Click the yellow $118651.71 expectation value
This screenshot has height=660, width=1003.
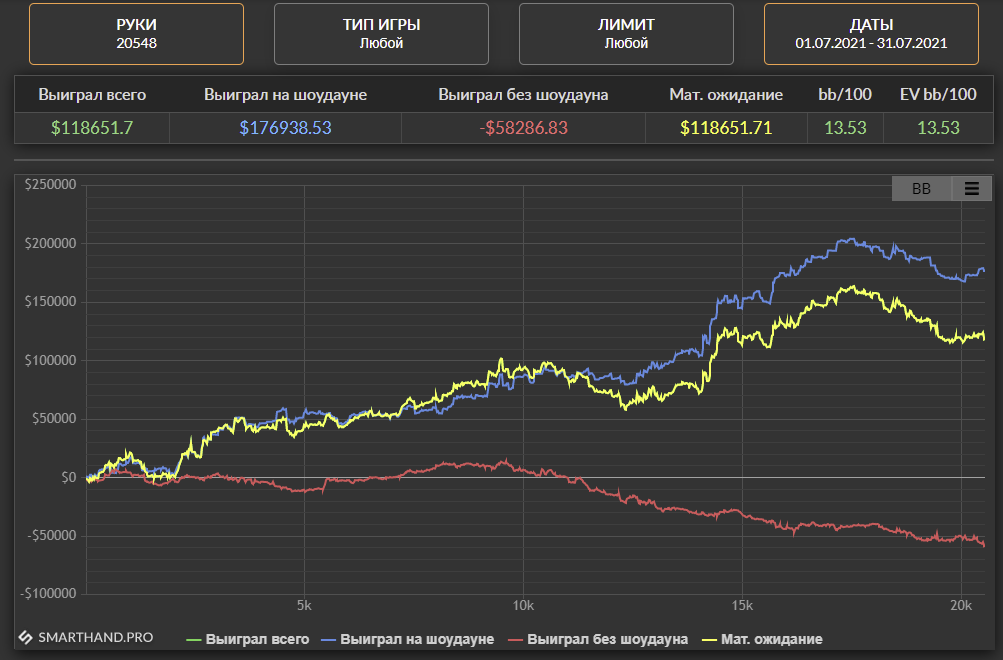(x=726, y=128)
